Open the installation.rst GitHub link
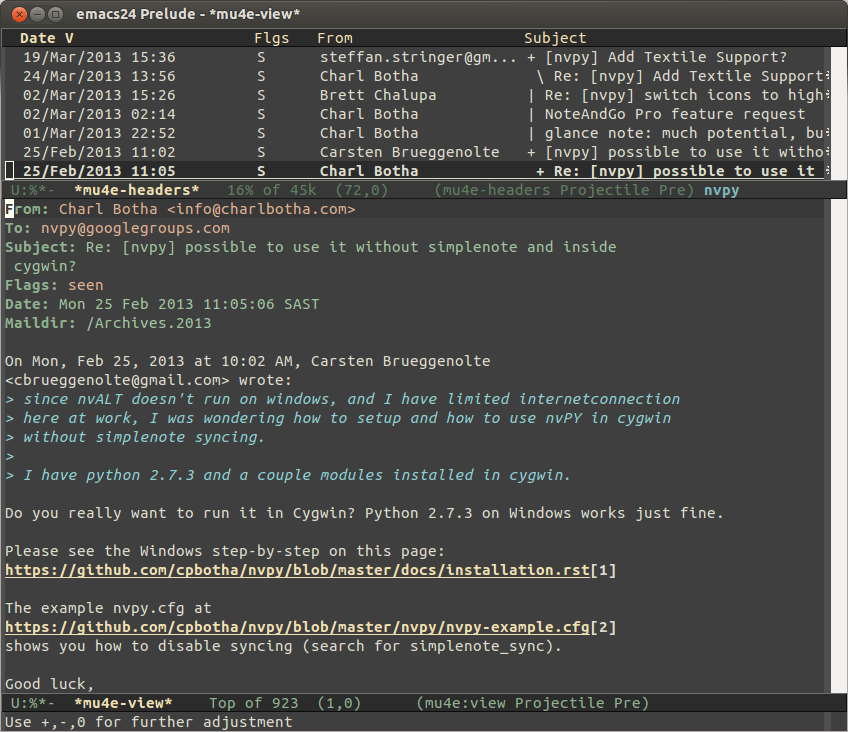Image resolution: width=848 pixels, height=732 pixels. pos(297,570)
